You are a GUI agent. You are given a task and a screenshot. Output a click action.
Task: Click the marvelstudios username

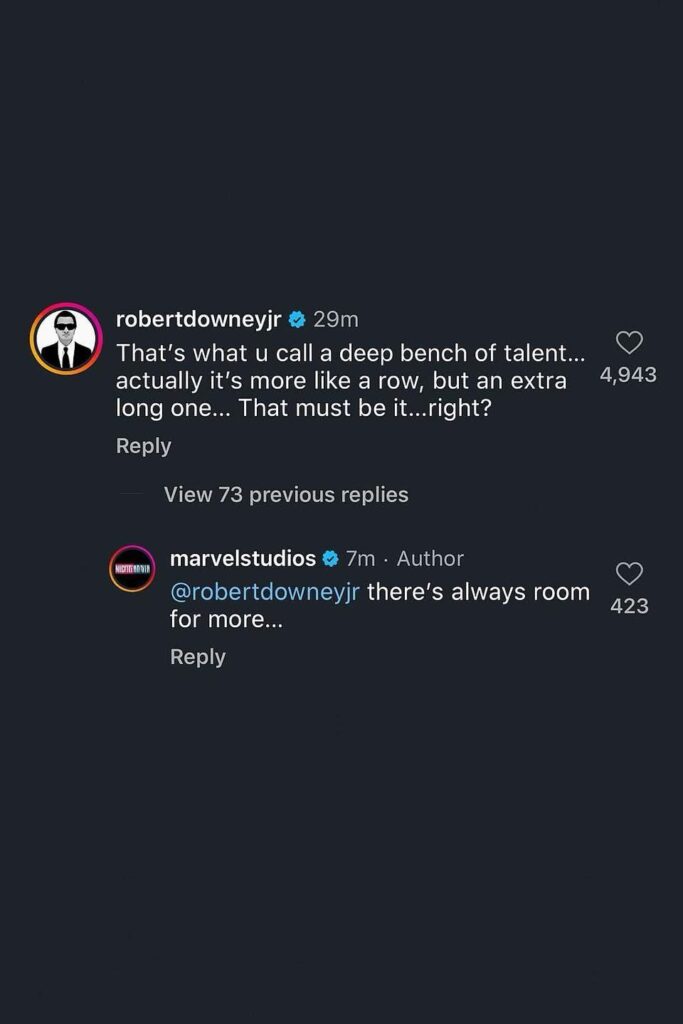tap(243, 558)
